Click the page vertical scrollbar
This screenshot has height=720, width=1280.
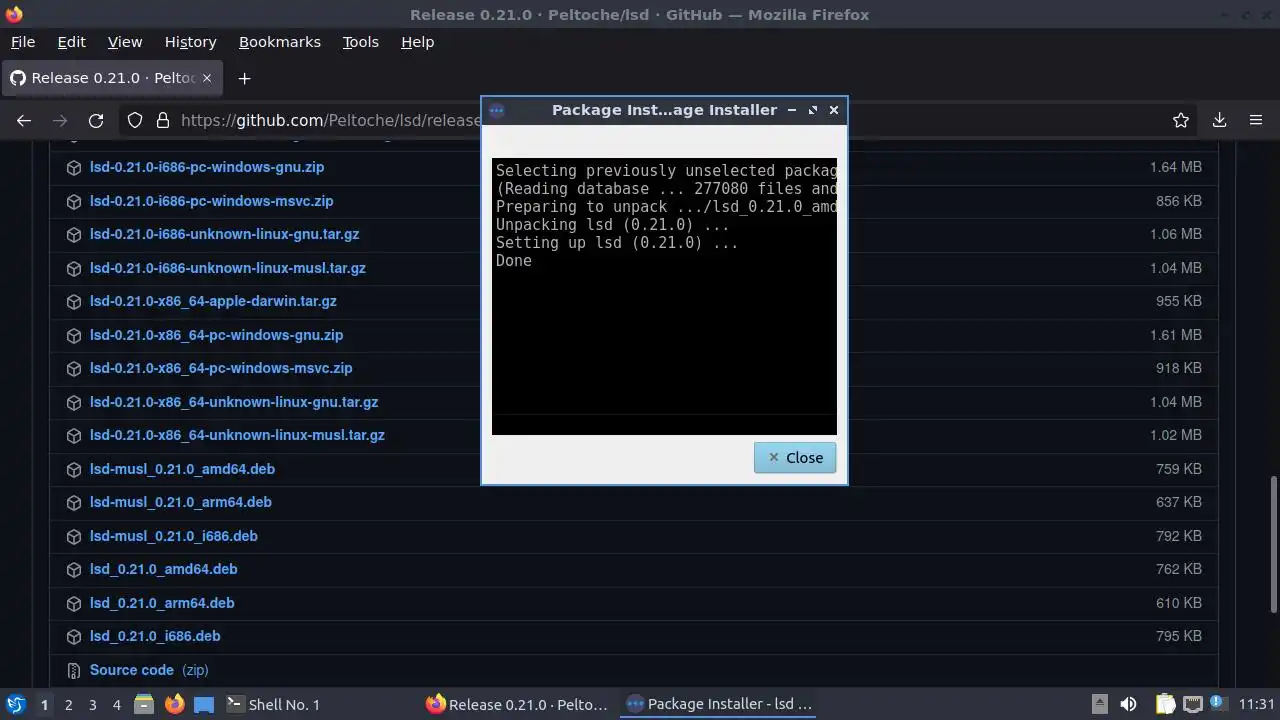click(1273, 545)
